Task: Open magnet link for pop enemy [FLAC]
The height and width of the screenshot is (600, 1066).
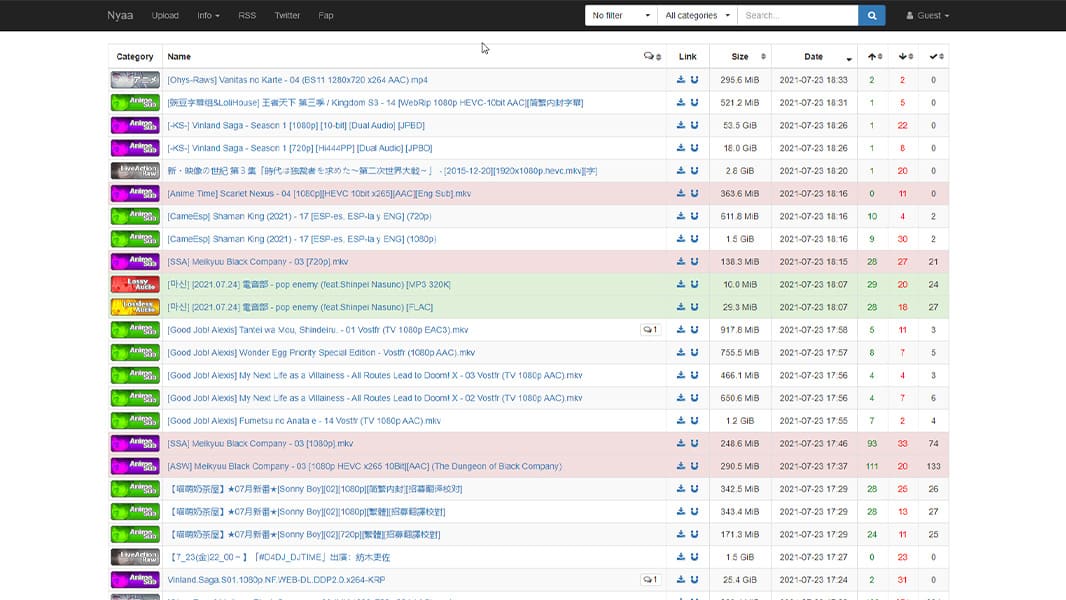Action: [x=694, y=306]
